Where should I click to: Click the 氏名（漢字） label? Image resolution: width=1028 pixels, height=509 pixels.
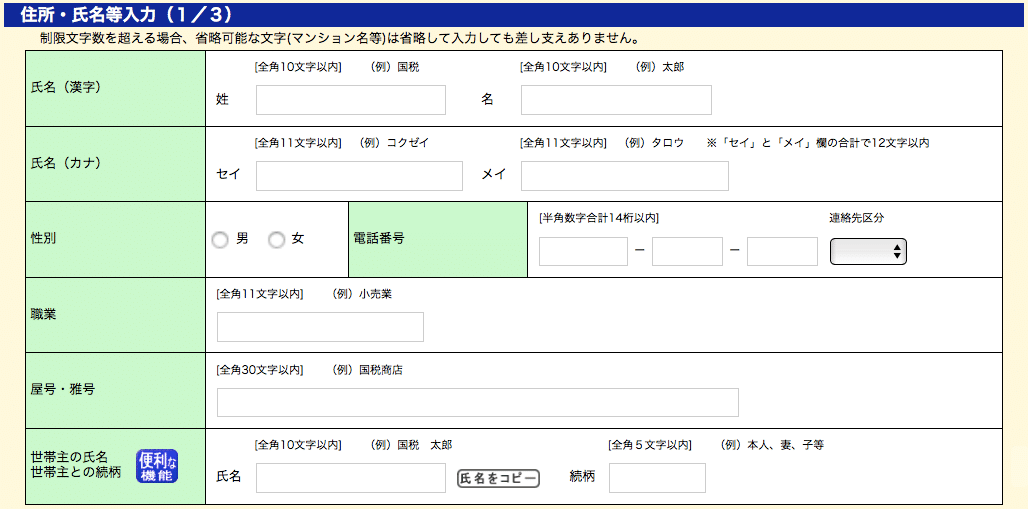[66, 87]
